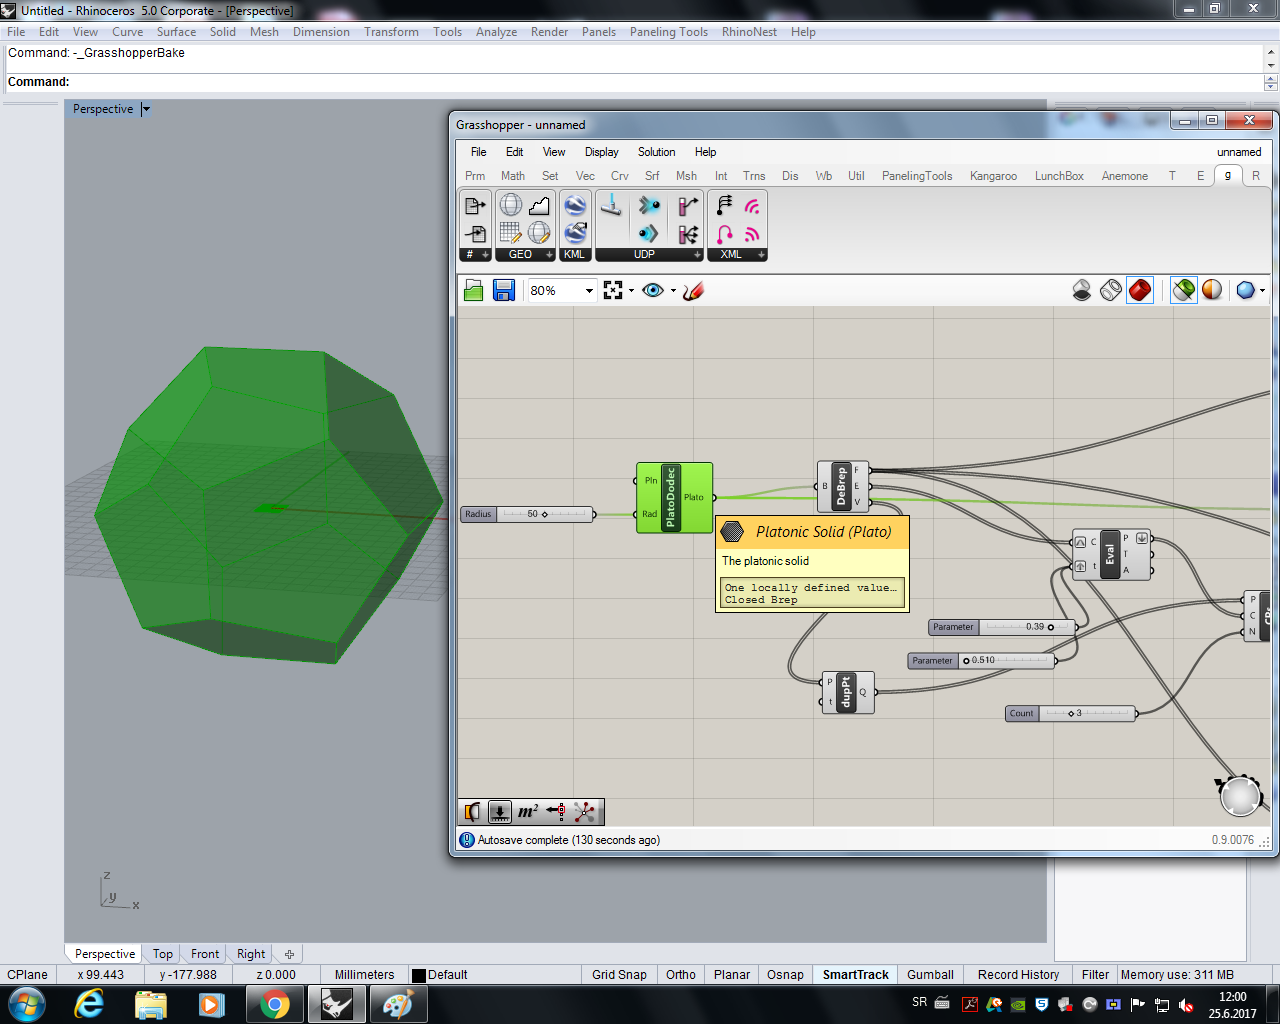Toggle Gumball in status bar
This screenshot has width=1280, height=1024.
(x=930, y=974)
